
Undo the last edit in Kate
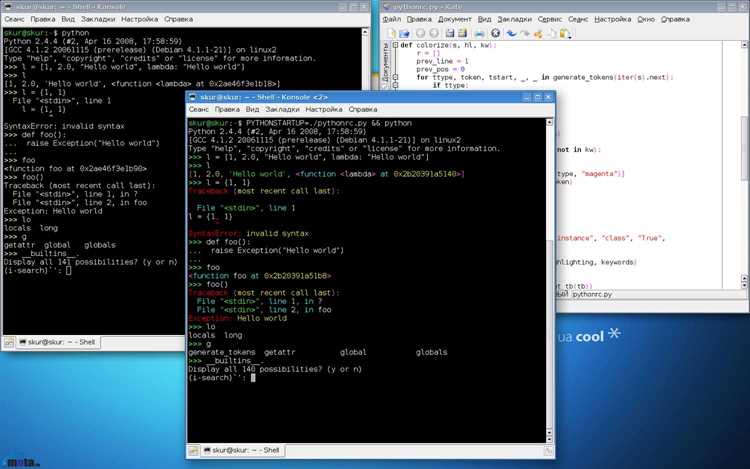512,33
